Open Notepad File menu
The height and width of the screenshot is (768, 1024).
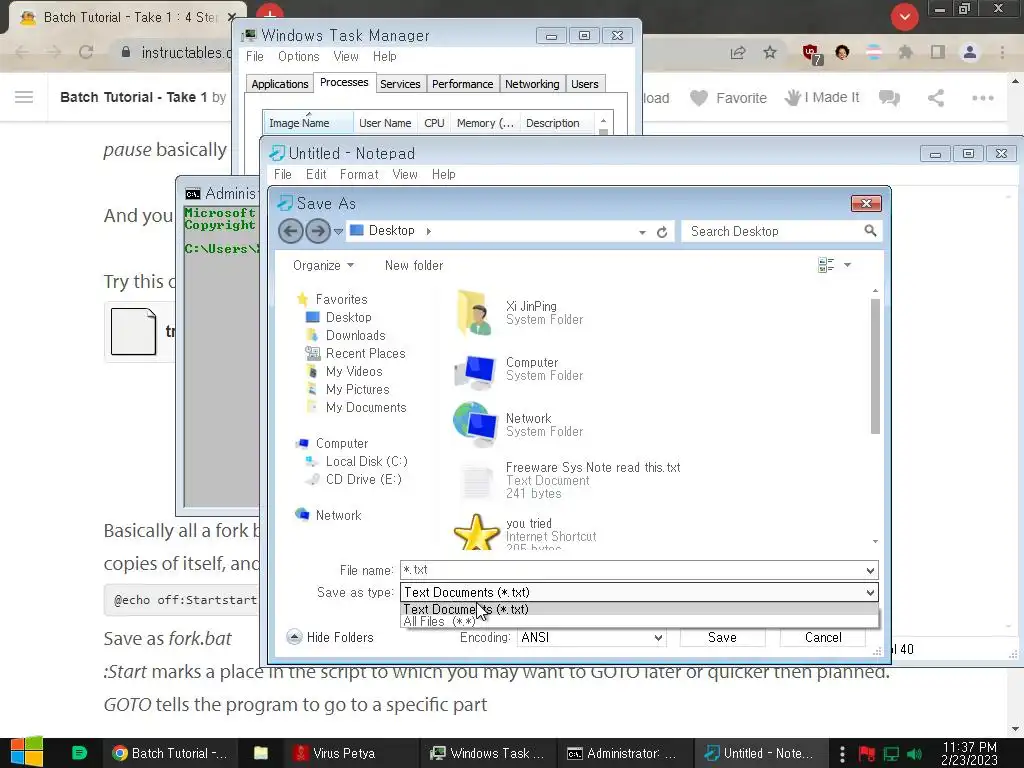283,174
